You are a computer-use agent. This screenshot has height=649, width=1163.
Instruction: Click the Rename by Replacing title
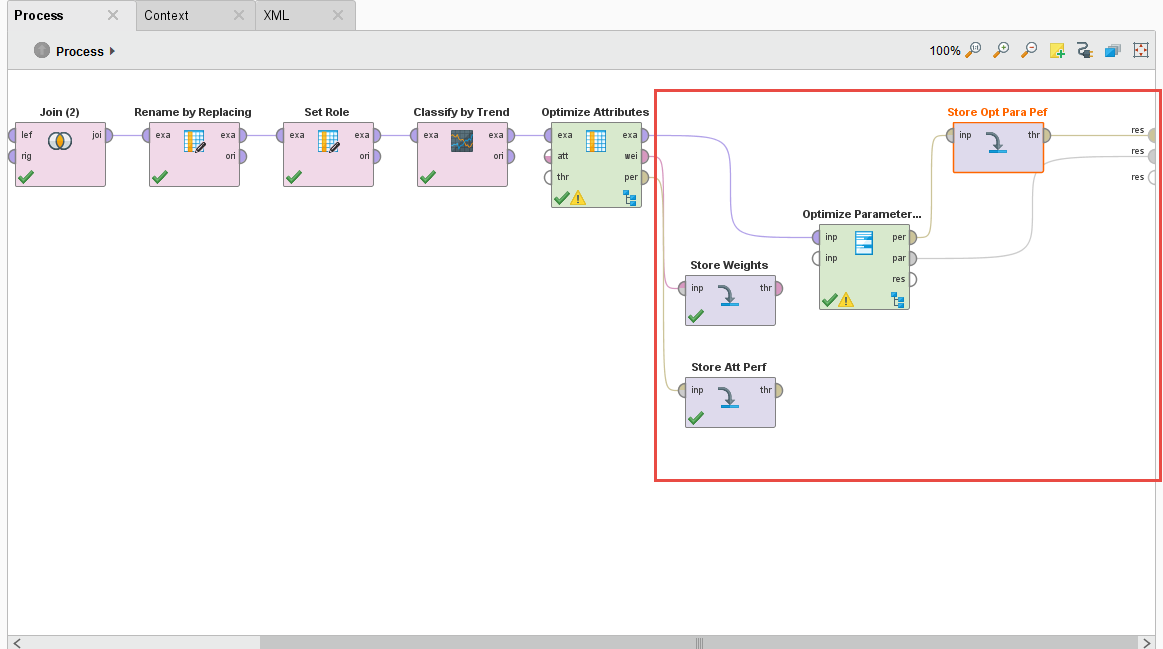pyautogui.click(x=193, y=112)
